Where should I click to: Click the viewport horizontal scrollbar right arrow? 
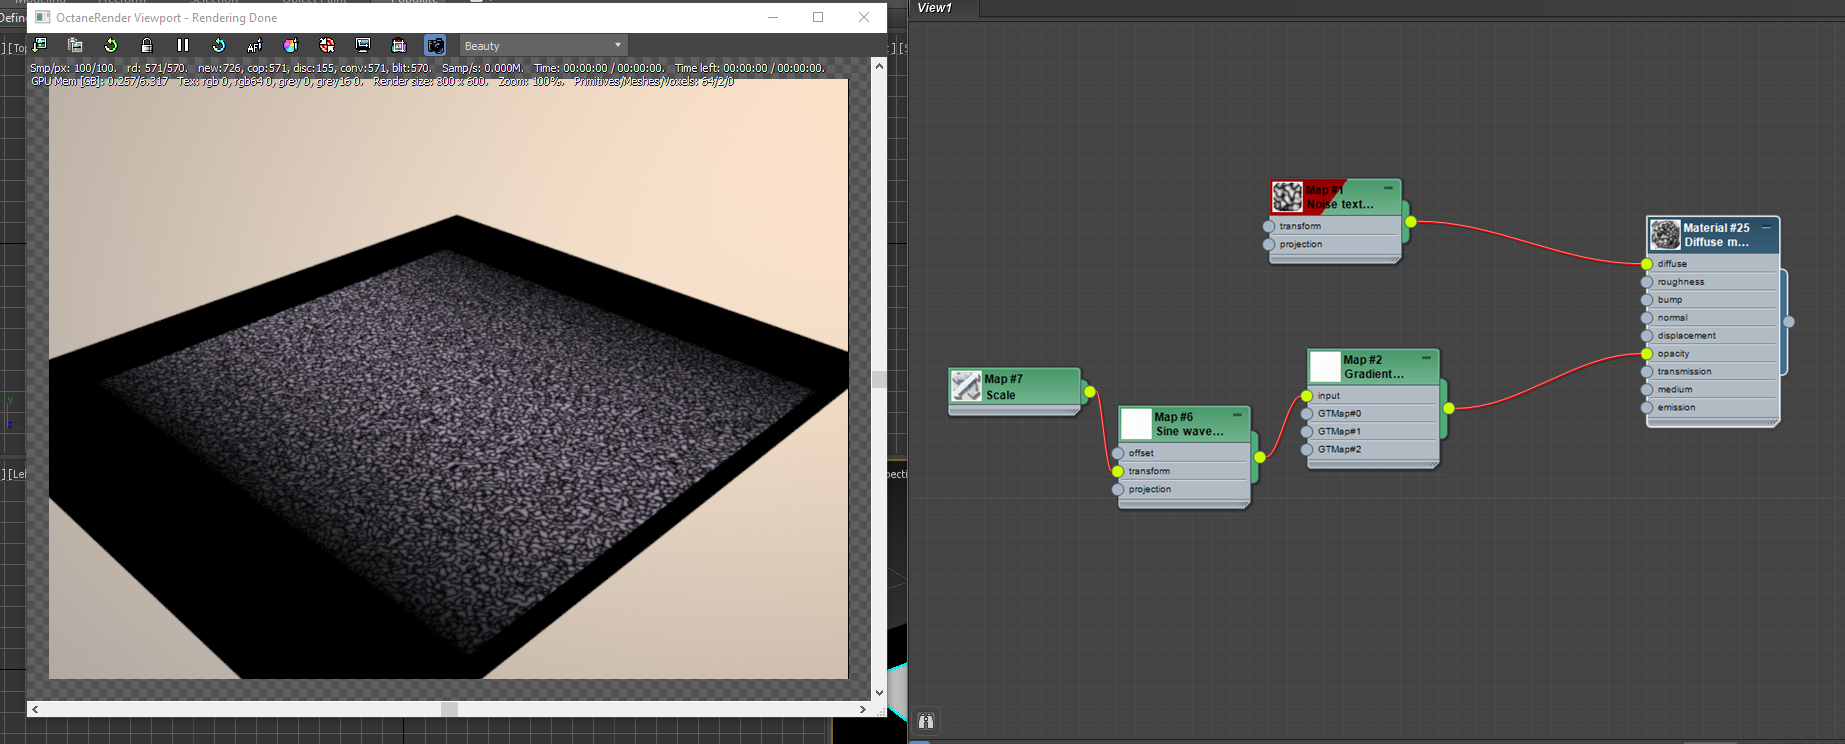click(x=863, y=709)
